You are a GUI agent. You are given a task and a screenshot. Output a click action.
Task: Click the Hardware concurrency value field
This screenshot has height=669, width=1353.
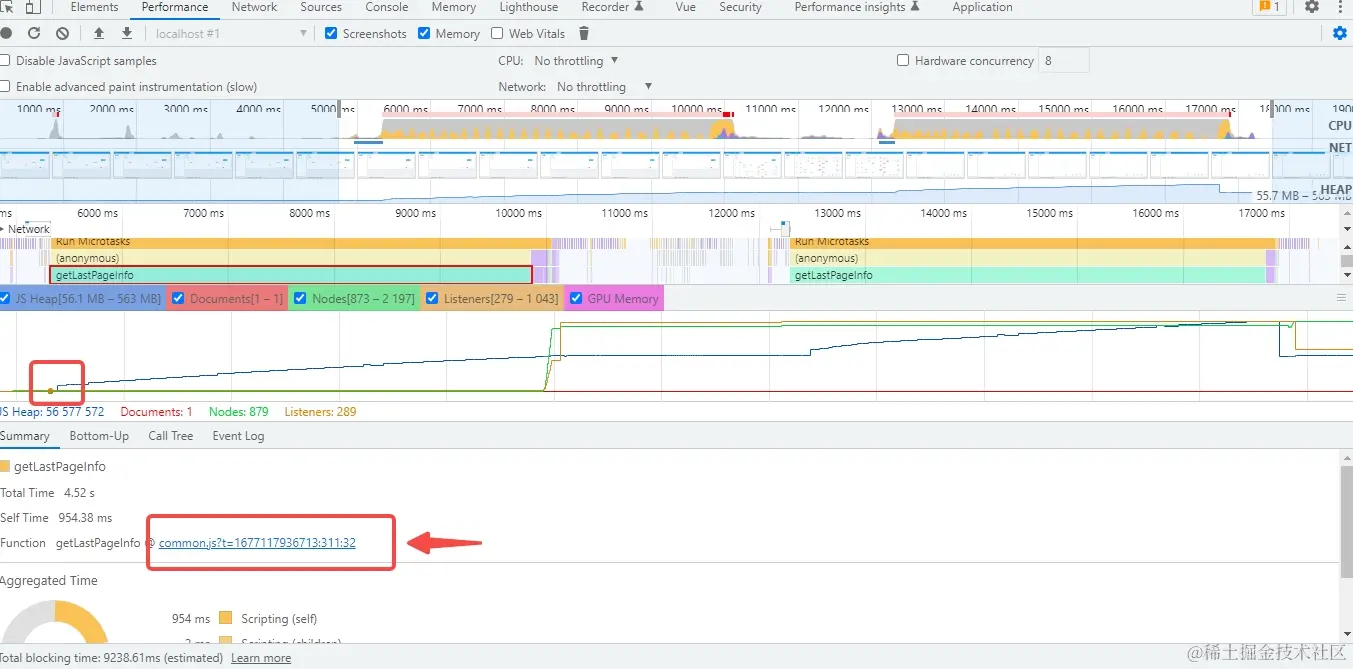click(1064, 60)
